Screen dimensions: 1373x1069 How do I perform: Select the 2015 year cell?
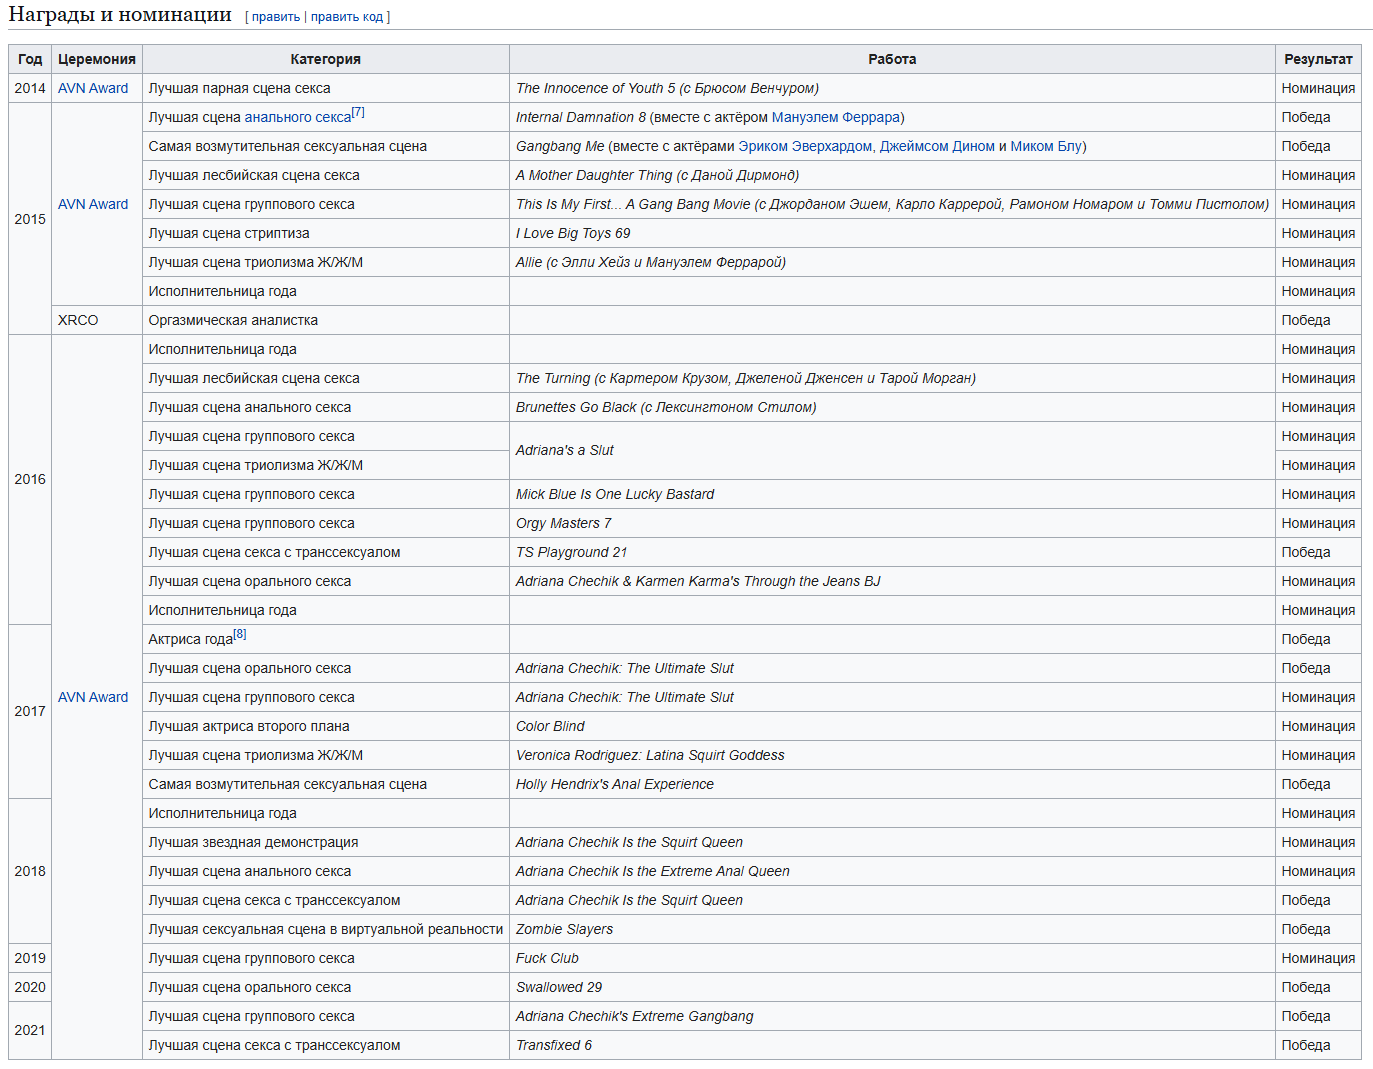point(30,219)
